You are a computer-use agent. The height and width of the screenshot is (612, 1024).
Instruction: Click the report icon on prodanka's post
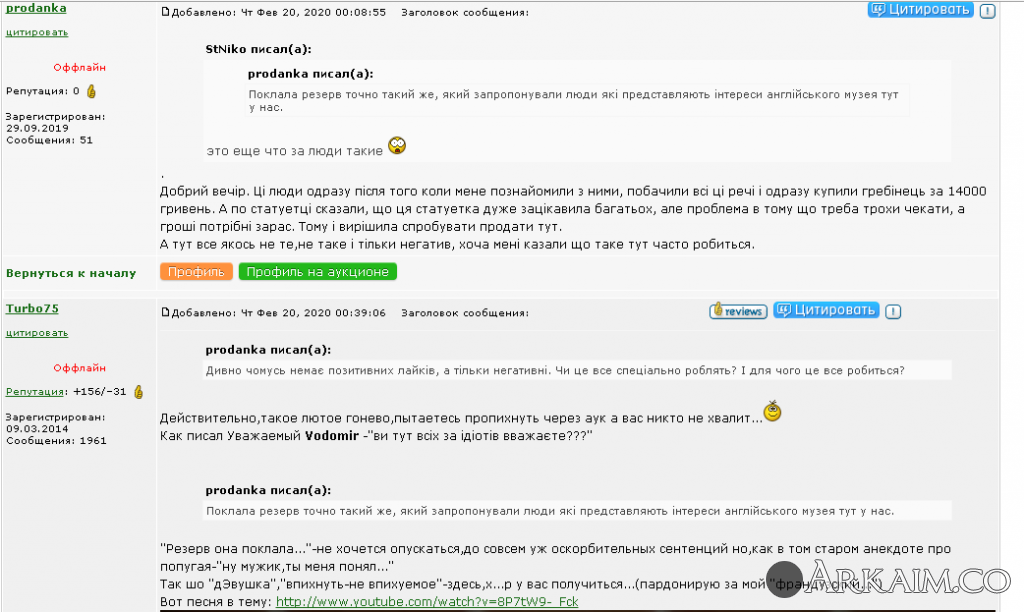tap(987, 11)
